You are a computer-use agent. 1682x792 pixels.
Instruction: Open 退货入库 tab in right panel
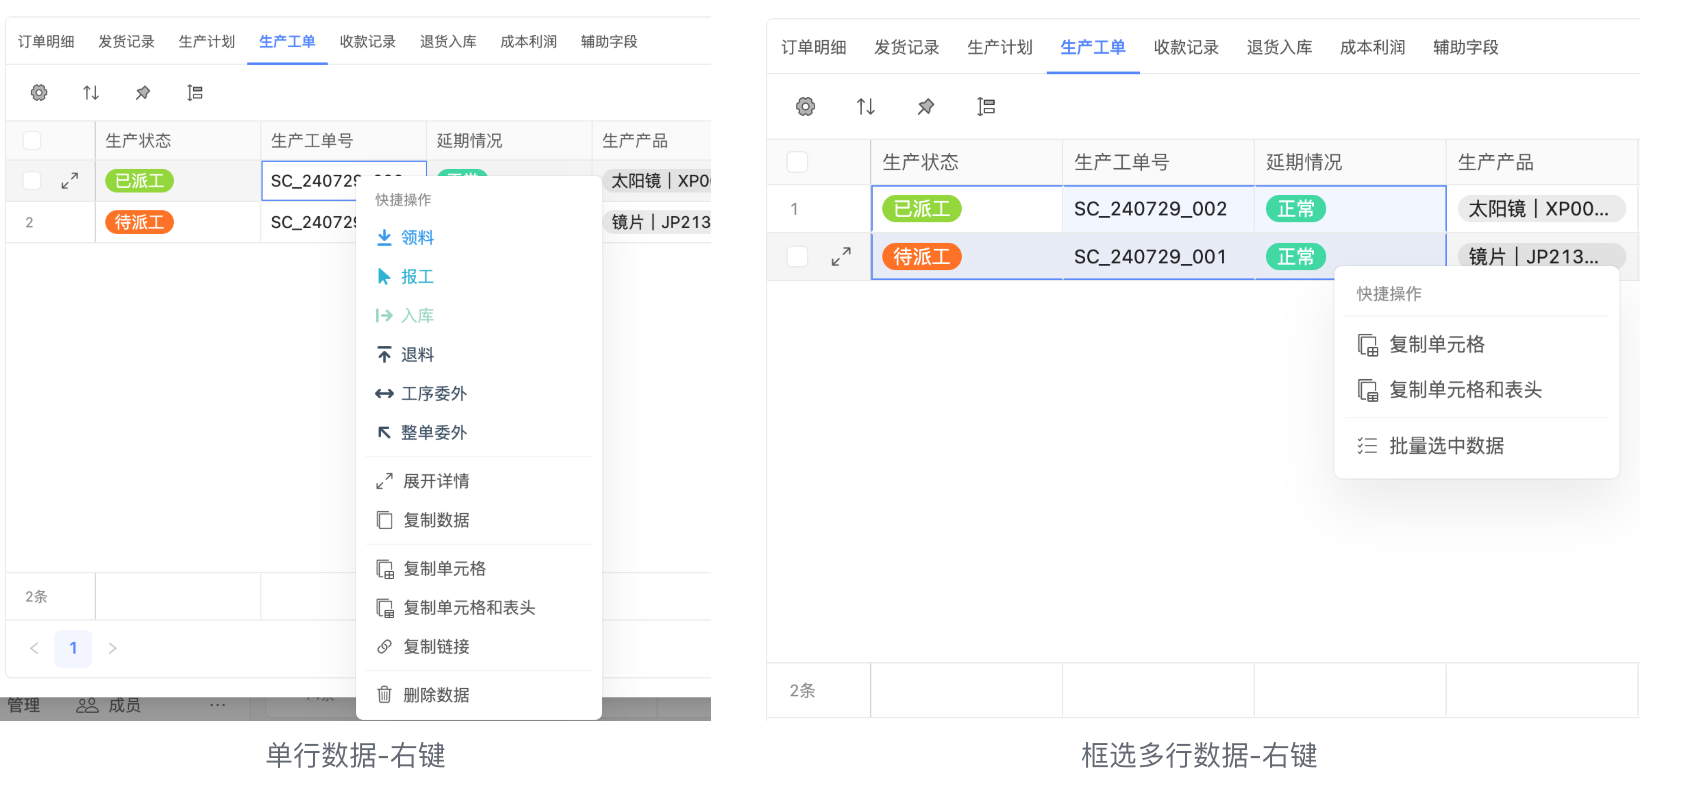point(1279,48)
